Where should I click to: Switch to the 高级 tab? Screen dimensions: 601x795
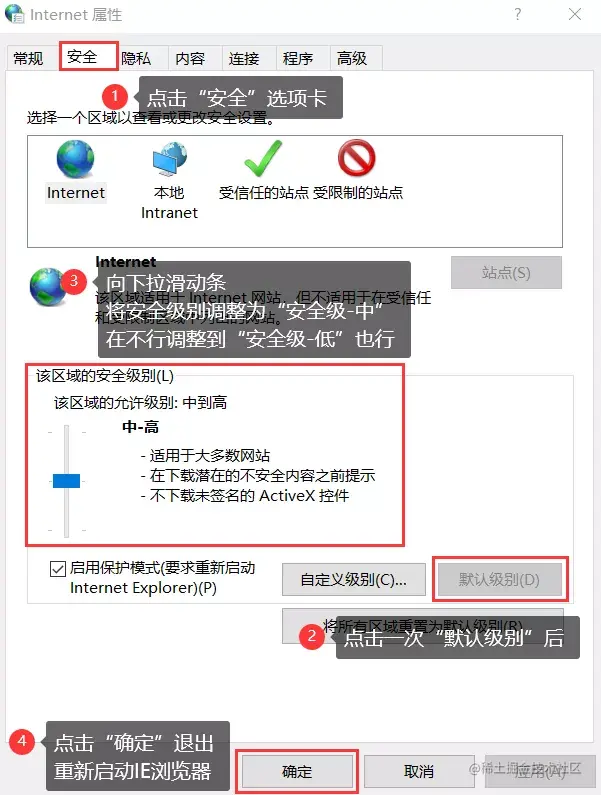coord(352,58)
